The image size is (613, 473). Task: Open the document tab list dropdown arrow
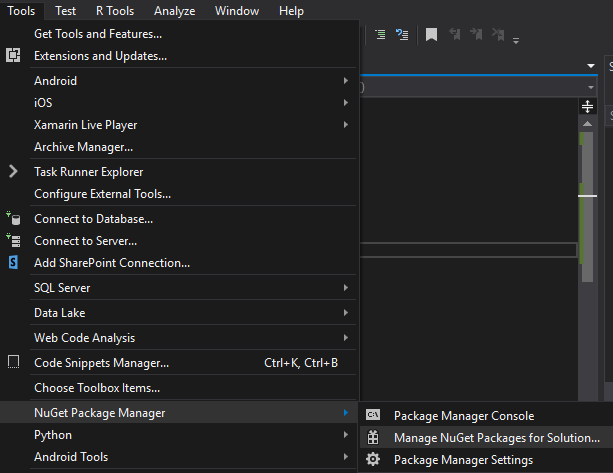[591, 66]
